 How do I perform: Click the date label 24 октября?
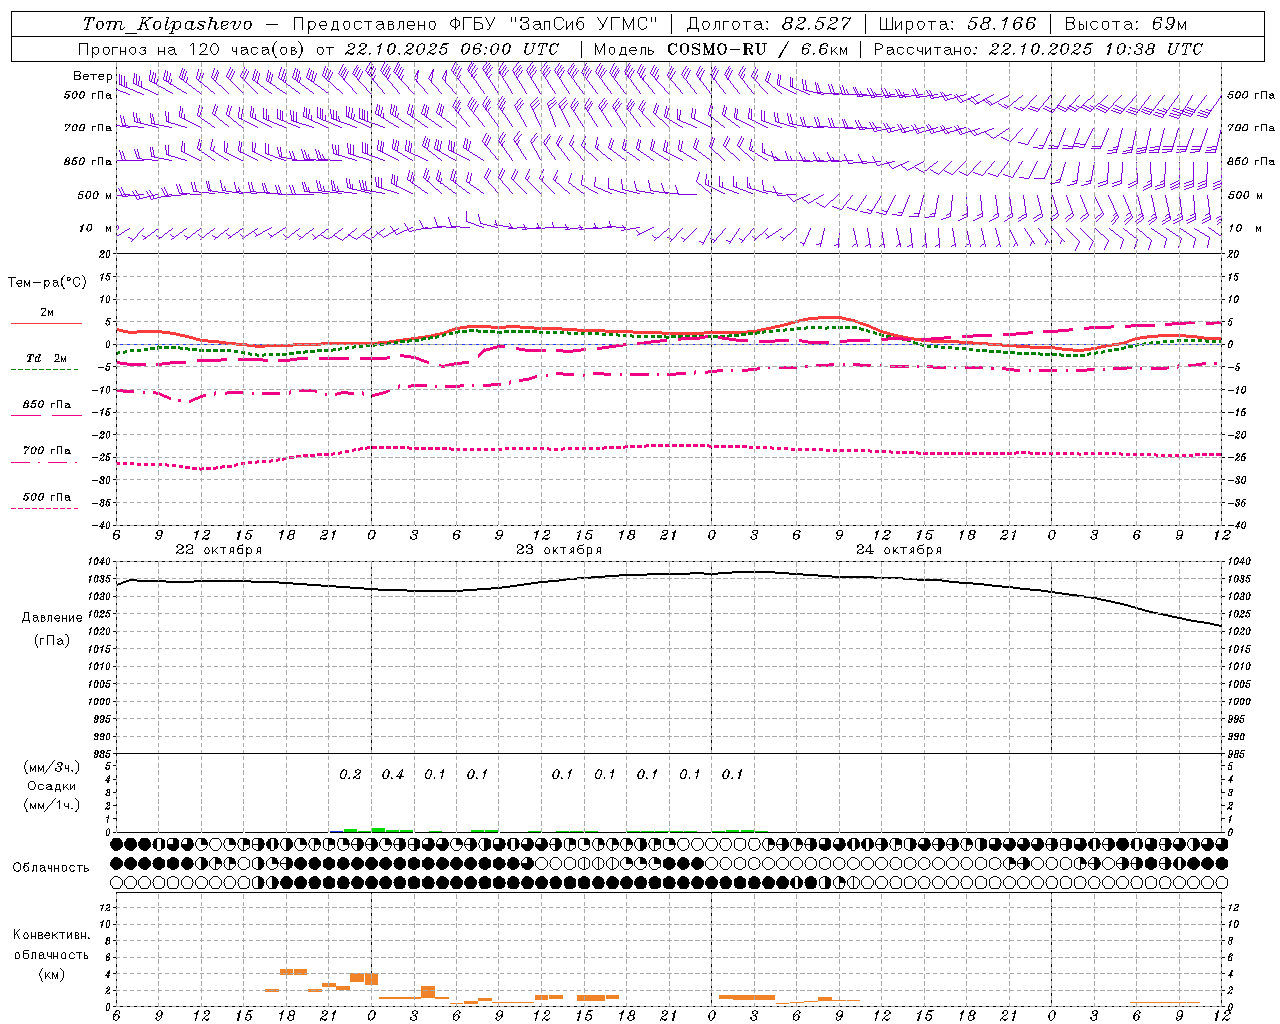899,549
